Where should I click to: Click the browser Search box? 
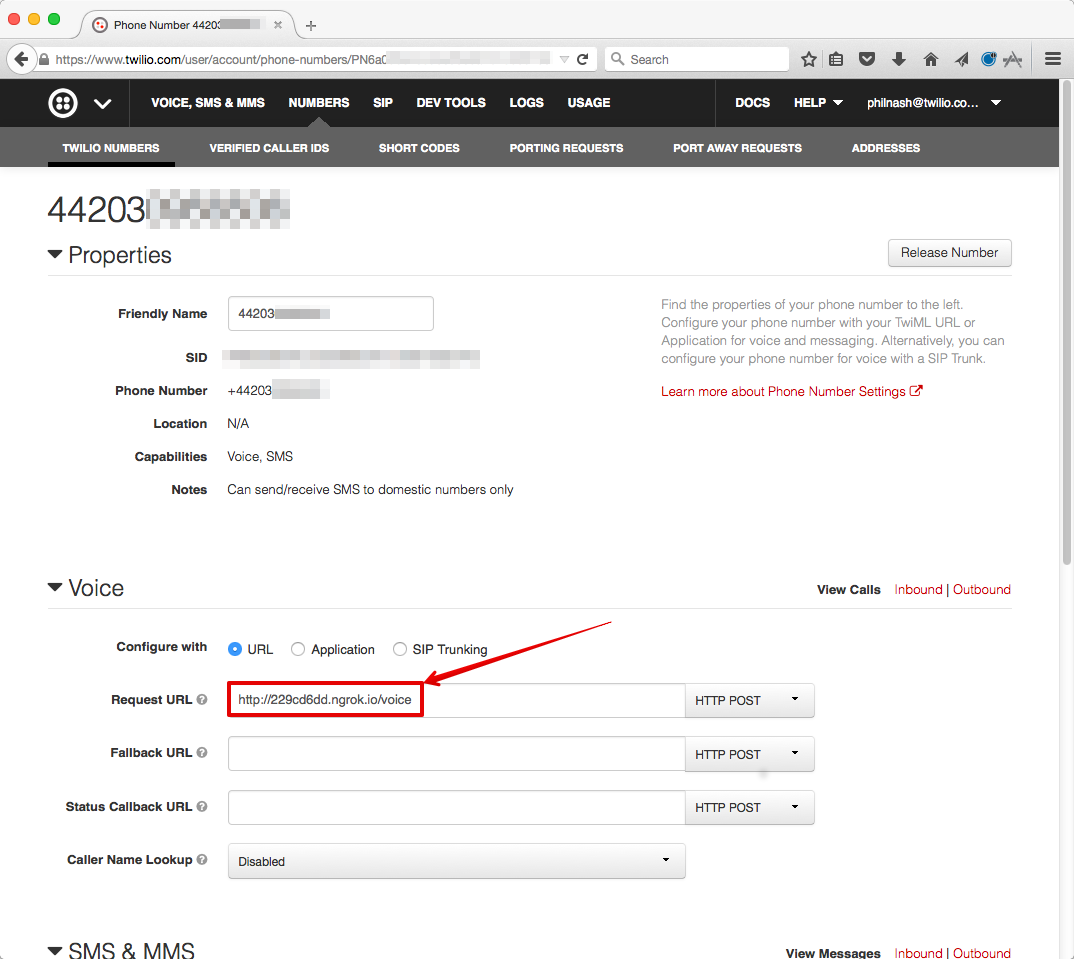coord(697,60)
